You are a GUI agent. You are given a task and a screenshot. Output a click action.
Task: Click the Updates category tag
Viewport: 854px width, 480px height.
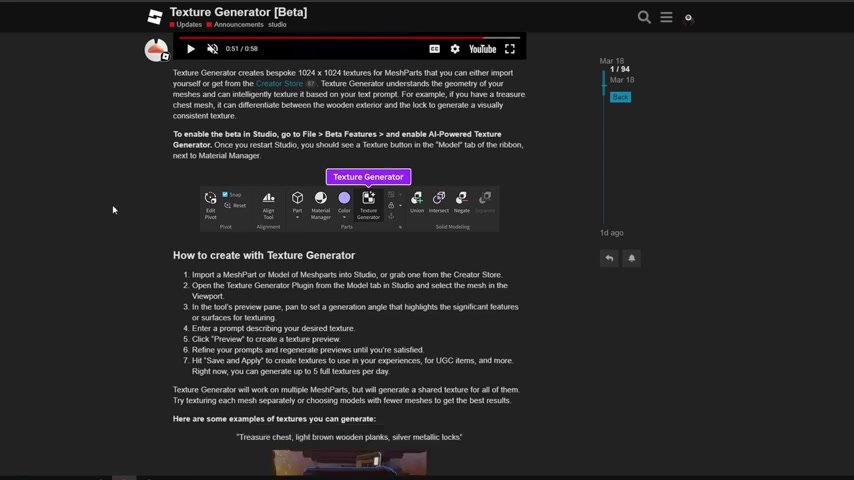click(x=186, y=25)
